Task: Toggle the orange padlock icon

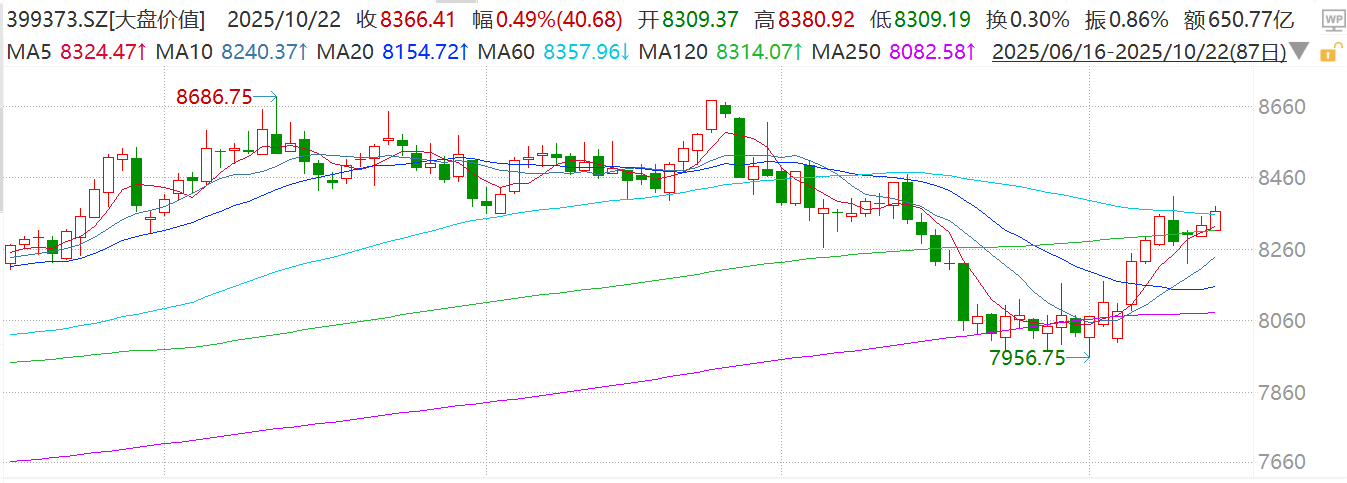Action: (x=1328, y=52)
